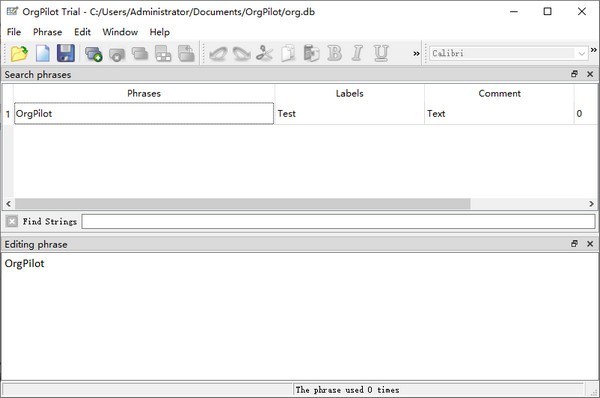Toggle underline formatting
The height and width of the screenshot is (398, 600).
tap(381, 53)
